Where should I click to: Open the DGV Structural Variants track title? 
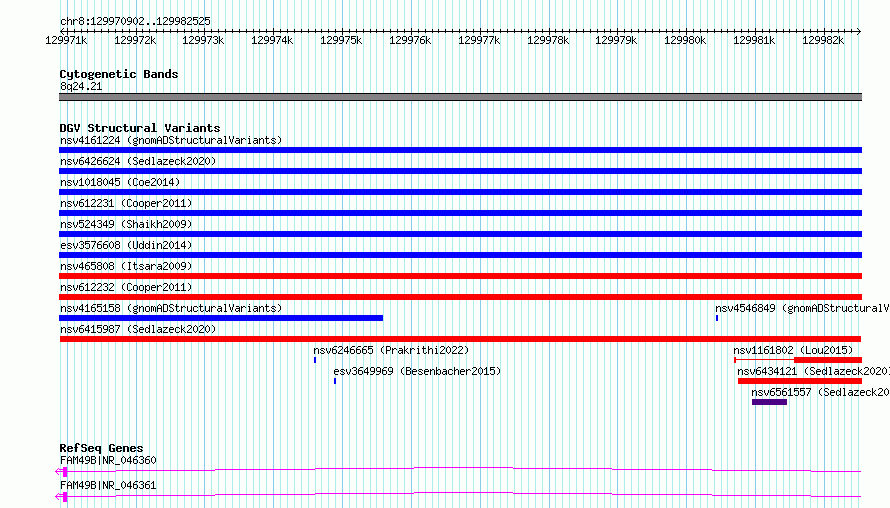point(140,128)
